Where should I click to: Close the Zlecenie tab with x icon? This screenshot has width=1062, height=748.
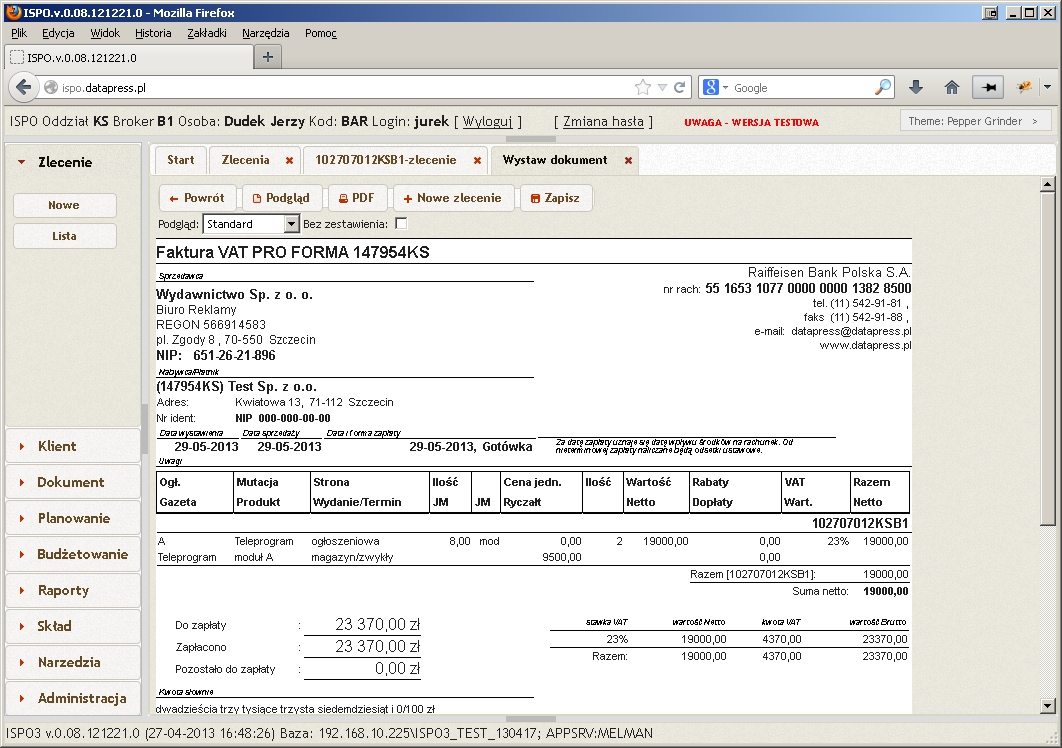coord(289,160)
